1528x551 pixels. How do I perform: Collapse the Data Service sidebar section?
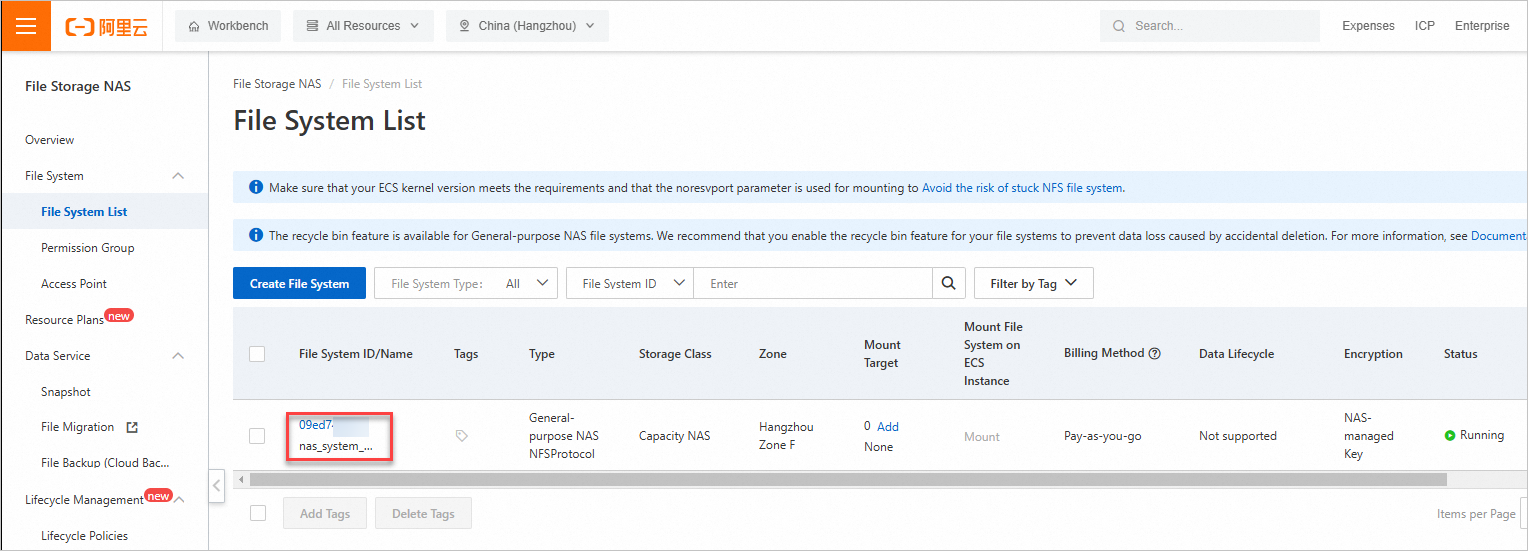(x=178, y=356)
